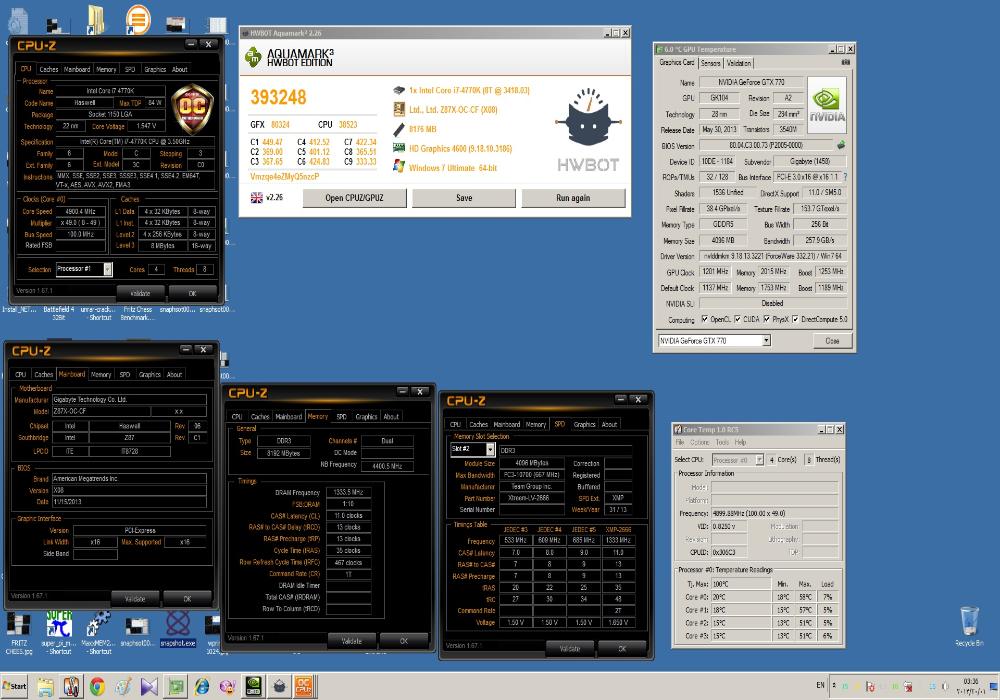The height and width of the screenshot is (700, 1000).
Task: Open the Options menu in Core Temp
Action: [x=699, y=442]
